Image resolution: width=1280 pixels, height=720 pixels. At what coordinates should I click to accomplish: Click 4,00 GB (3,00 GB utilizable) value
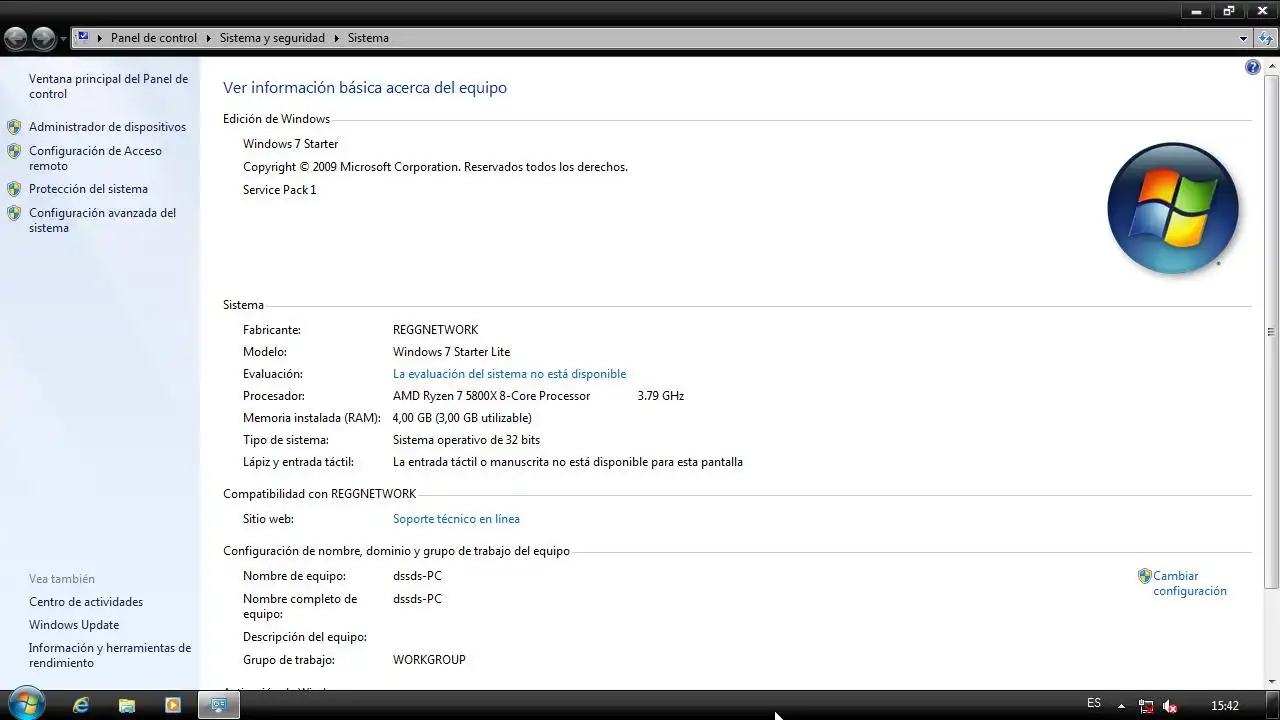pyautogui.click(x=462, y=418)
